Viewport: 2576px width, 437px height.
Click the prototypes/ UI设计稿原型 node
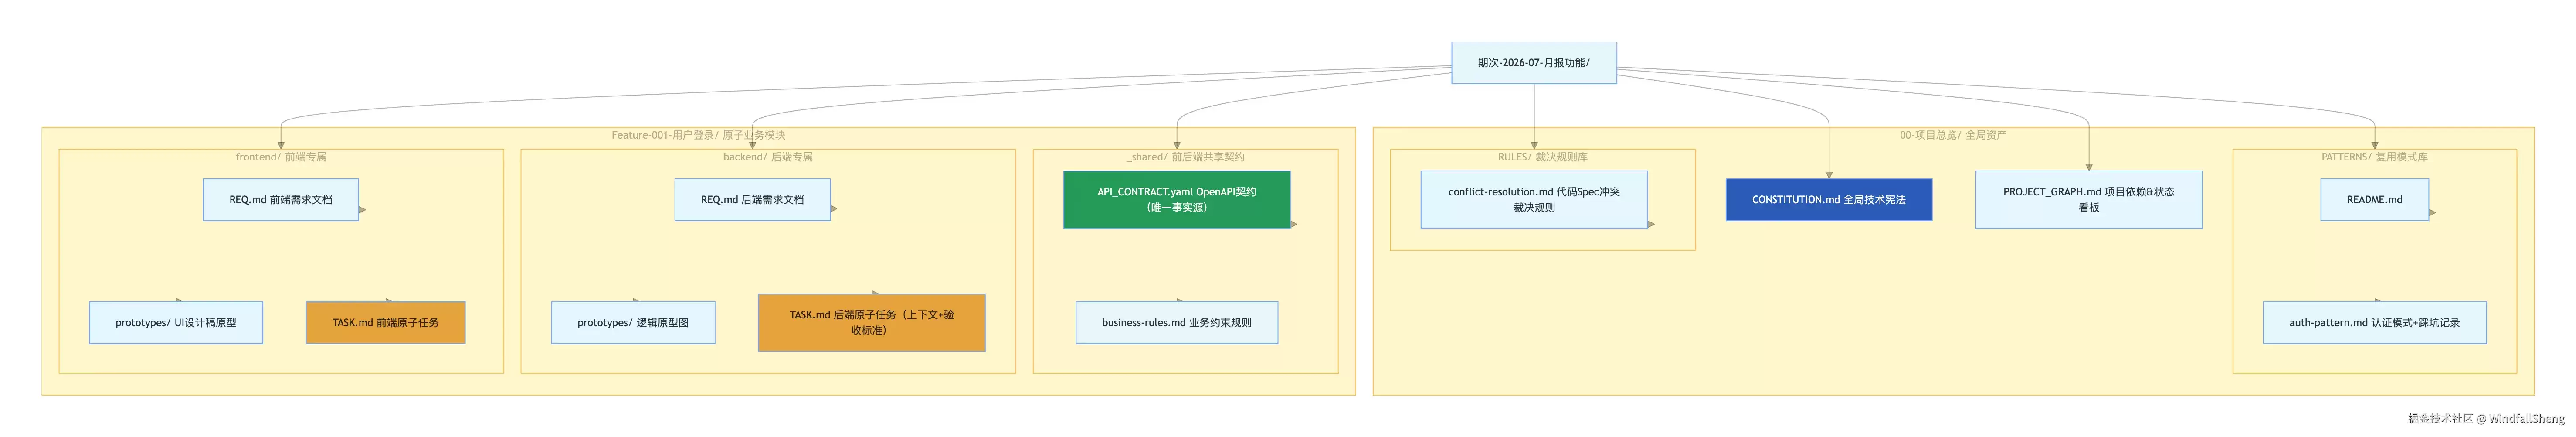[x=176, y=323]
